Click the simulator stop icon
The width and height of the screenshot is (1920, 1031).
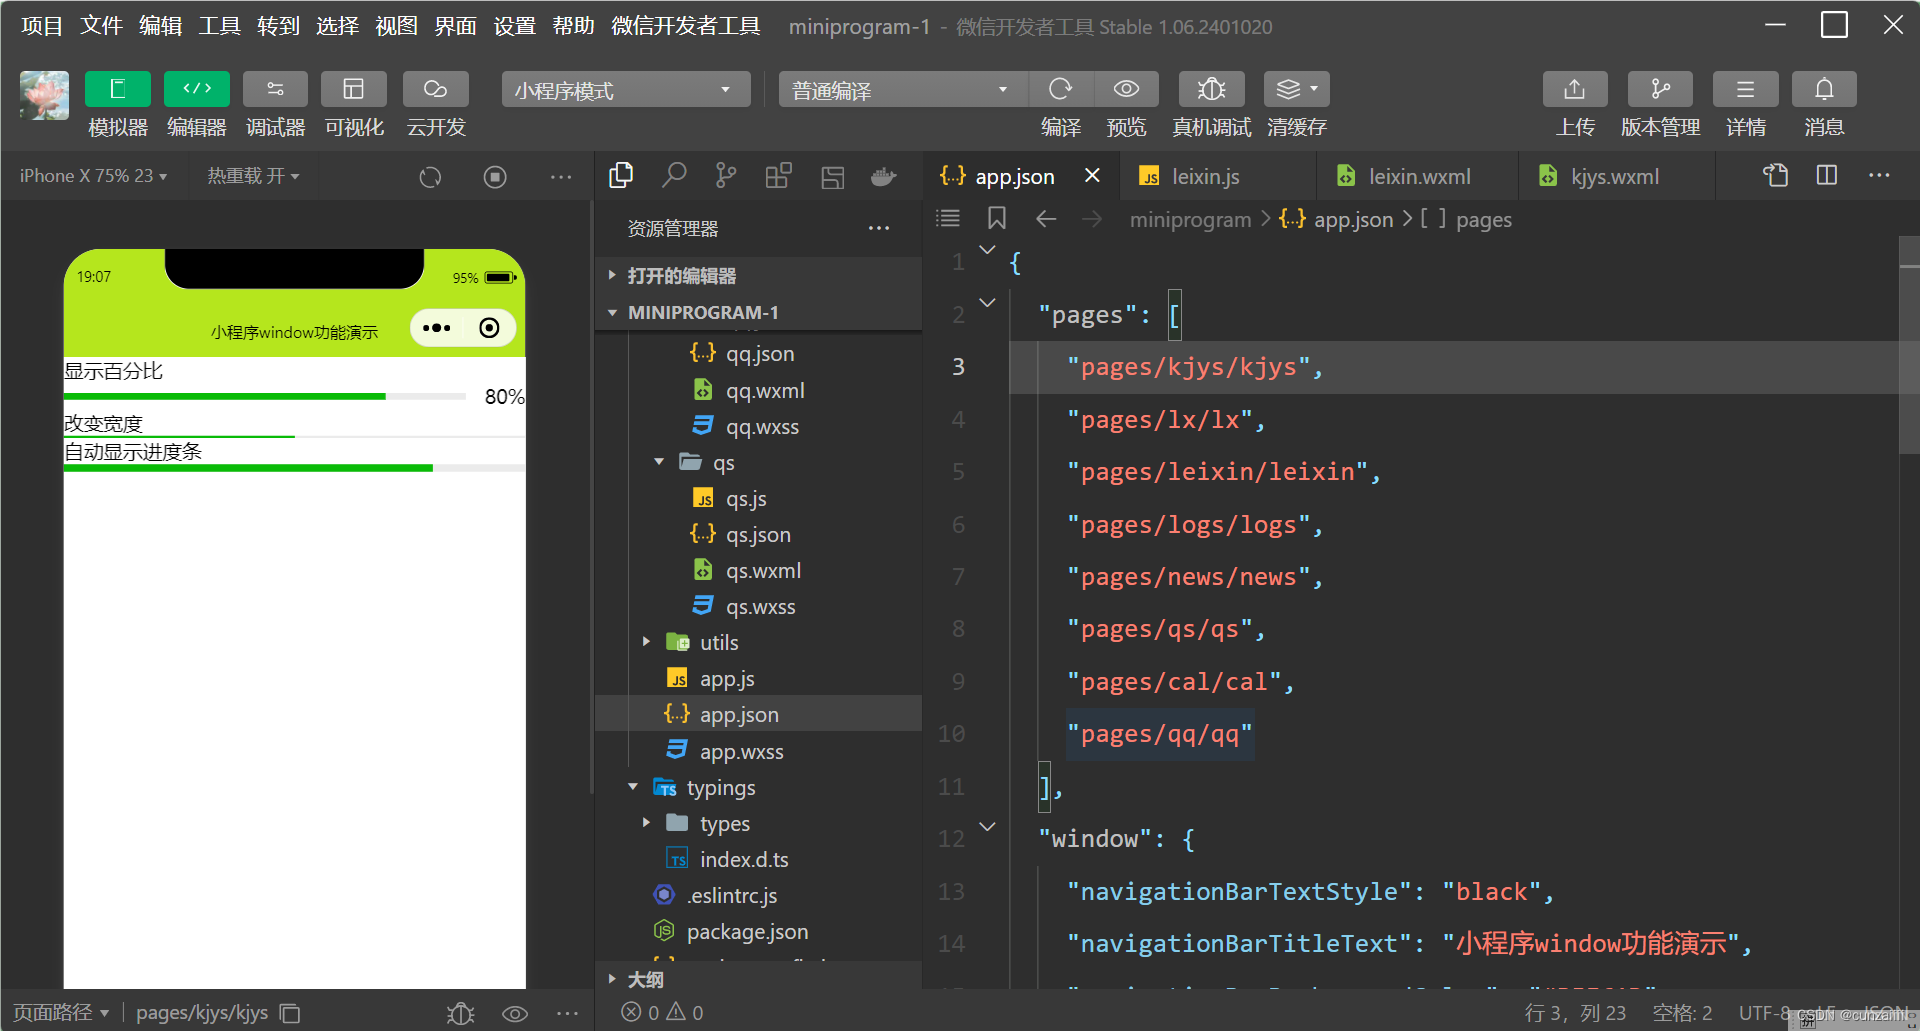click(495, 177)
